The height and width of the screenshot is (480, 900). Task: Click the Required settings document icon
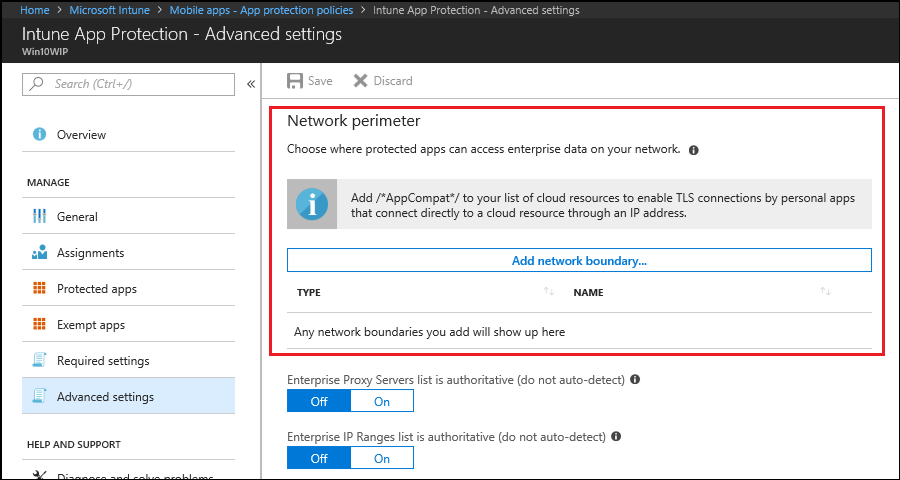[x=40, y=361]
